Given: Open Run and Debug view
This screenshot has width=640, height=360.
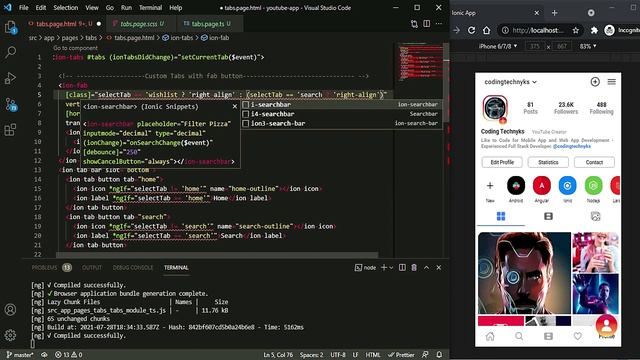Looking at the screenshot, I should [10, 78].
